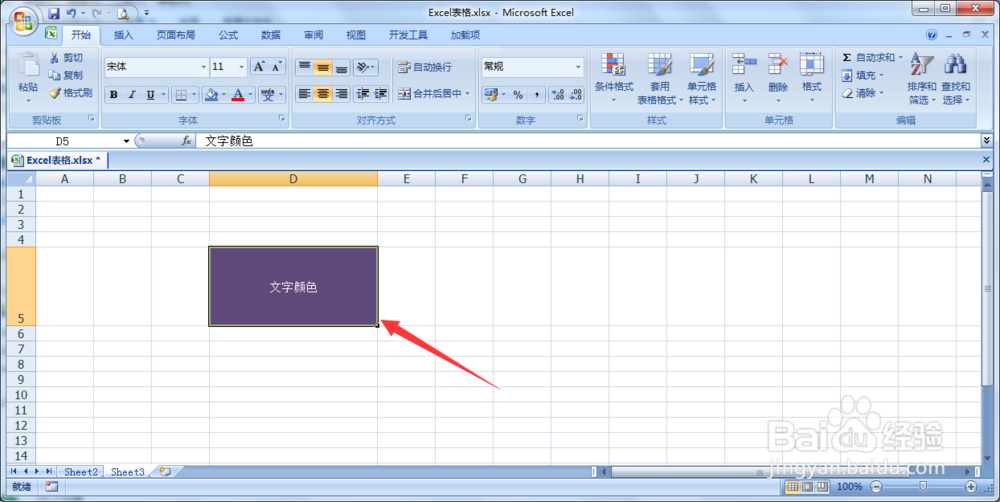Screen dimensions: 1000x502
Task: Align text to top of cell
Action: click(x=304, y=67)
